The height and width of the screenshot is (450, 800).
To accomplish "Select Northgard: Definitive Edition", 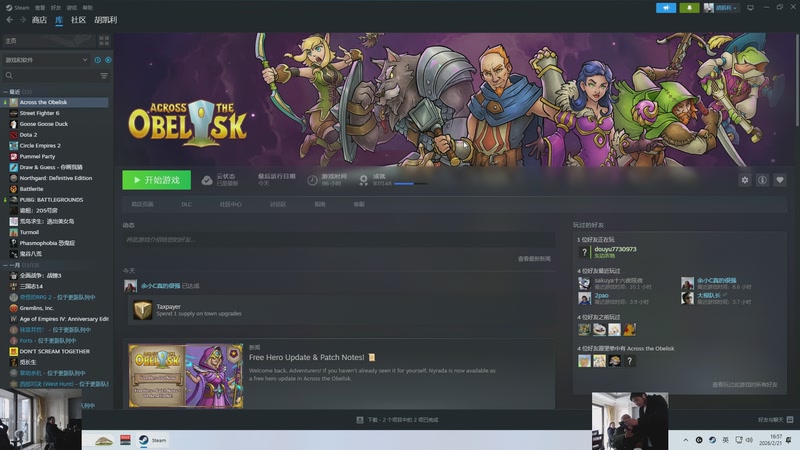I will point(55,178).
